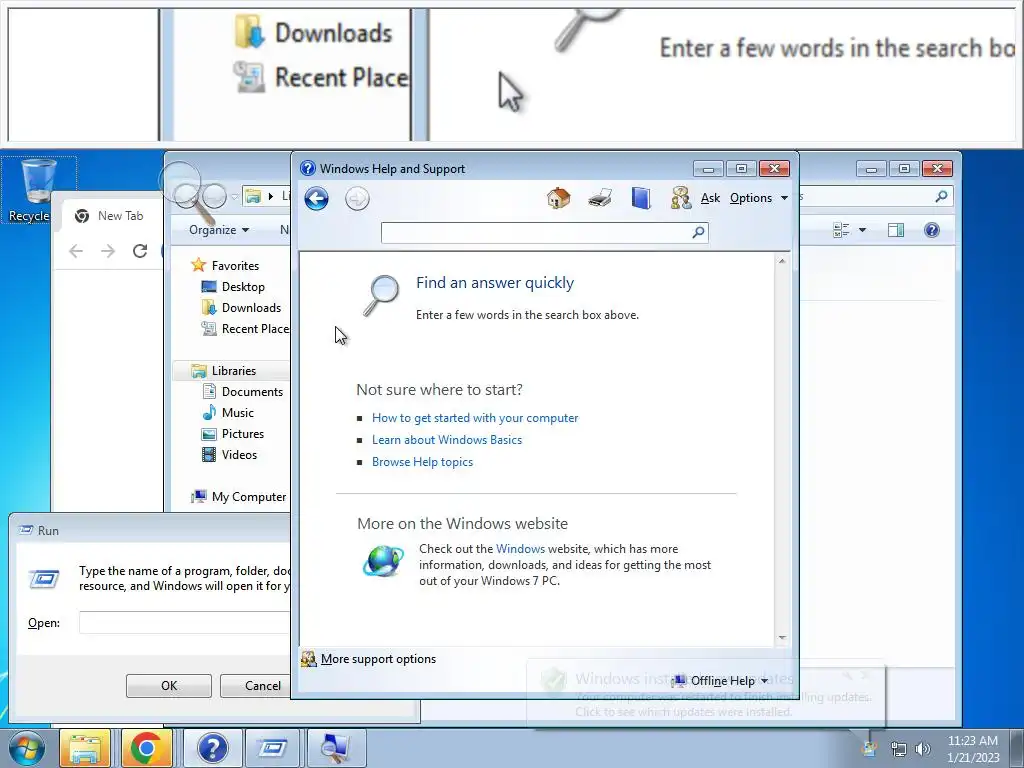Select Libraries in Explorer navigation pane
This screenshot has width=1024, height=768.
coord(233,370)
